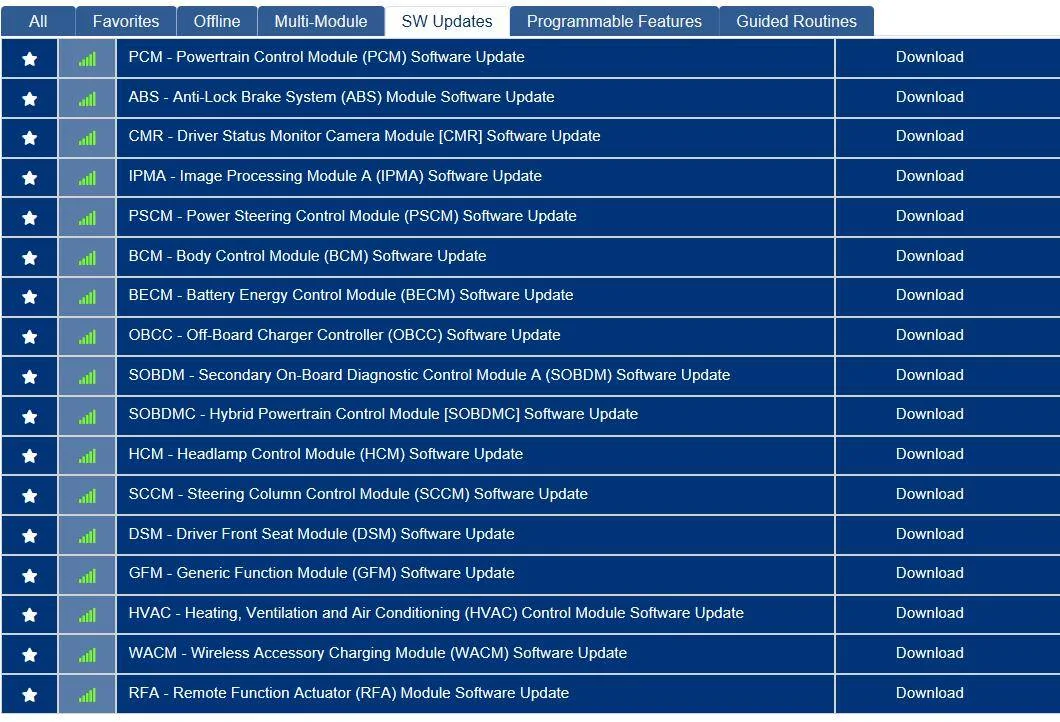
Task: Click signal strength icon in IPMA row
Action: point(87,178)
